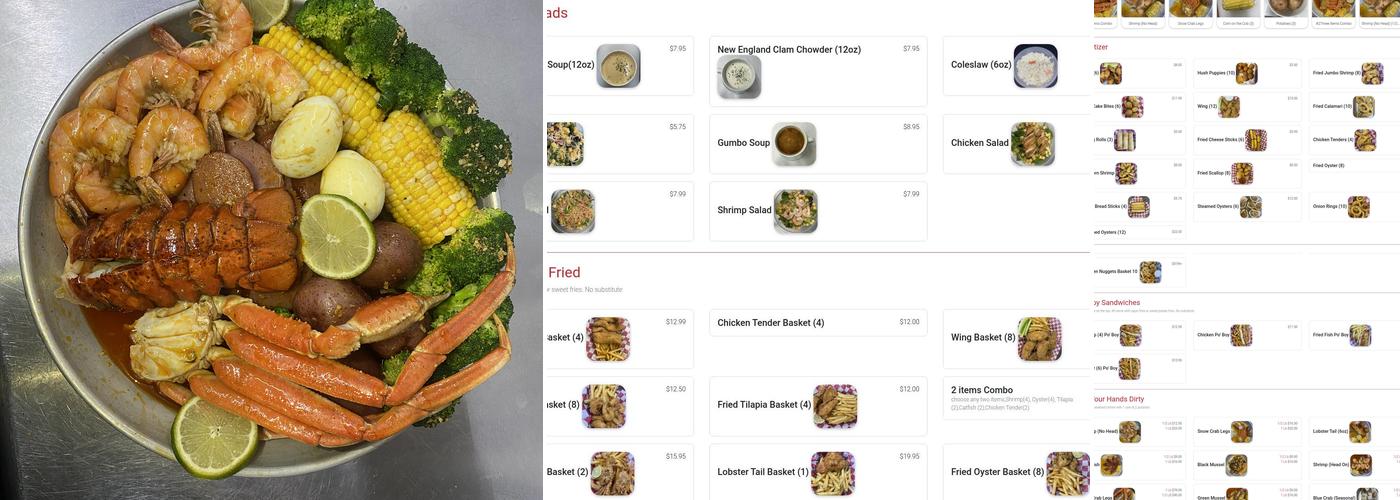1400x500 pixels.
Task: Click the Fried Oyster Basket (8) photo
Action: point(1069,473)
